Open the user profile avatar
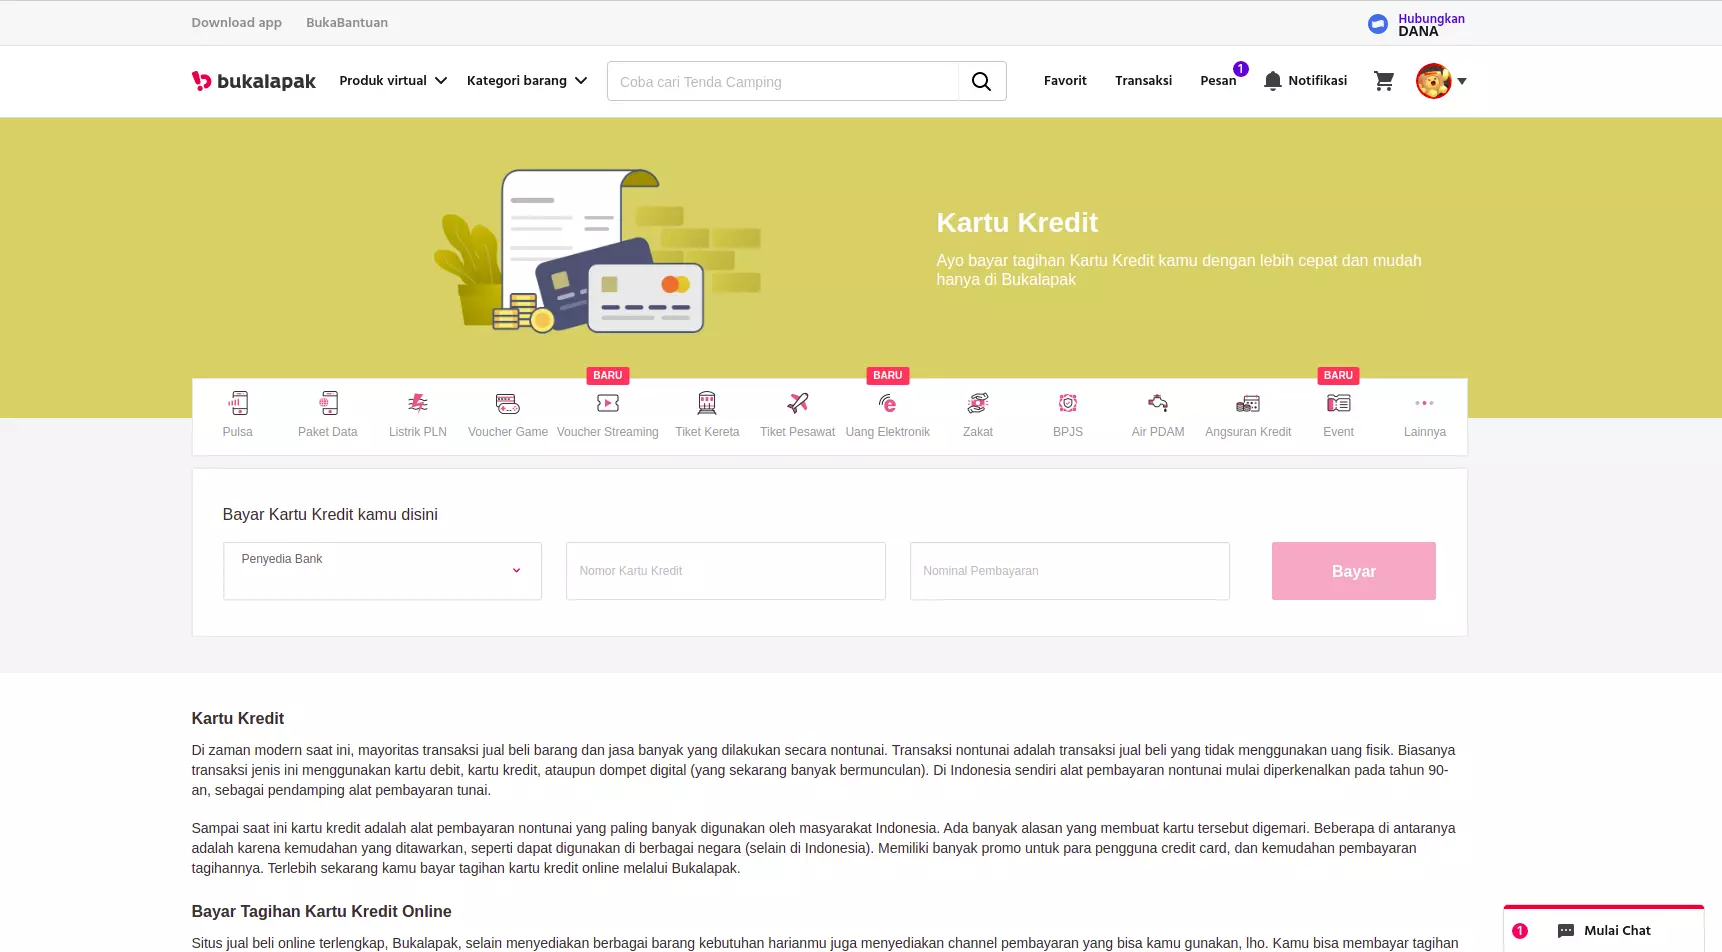The height and width of the screenshot is (952, 1722). pyautogui.click(x=1433, y=81)
